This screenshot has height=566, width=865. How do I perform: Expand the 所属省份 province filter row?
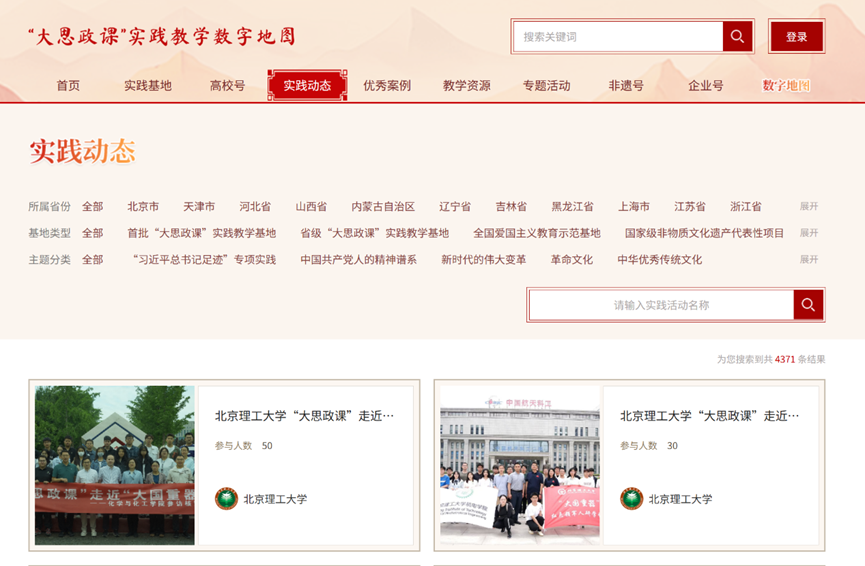808,206
